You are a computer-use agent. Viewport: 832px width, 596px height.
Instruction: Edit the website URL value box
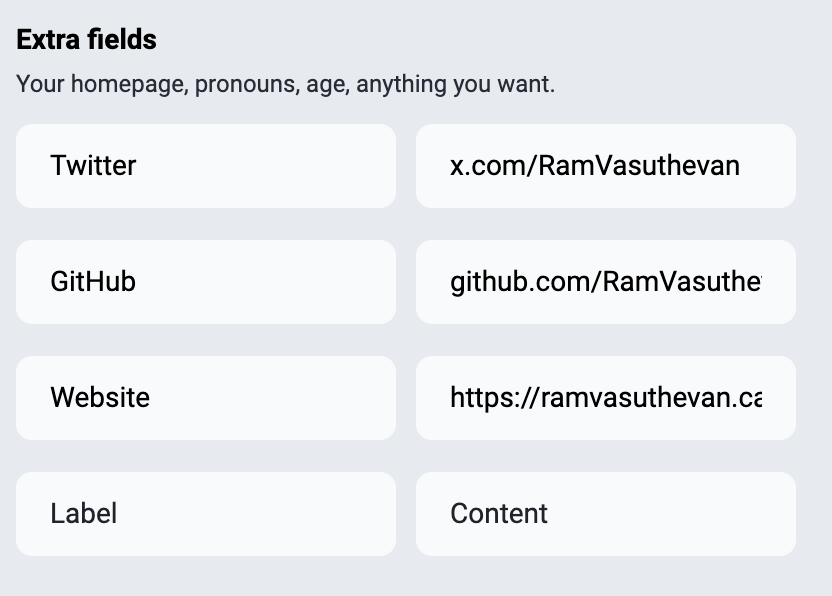pyautogui.click(x=605, y=398)
